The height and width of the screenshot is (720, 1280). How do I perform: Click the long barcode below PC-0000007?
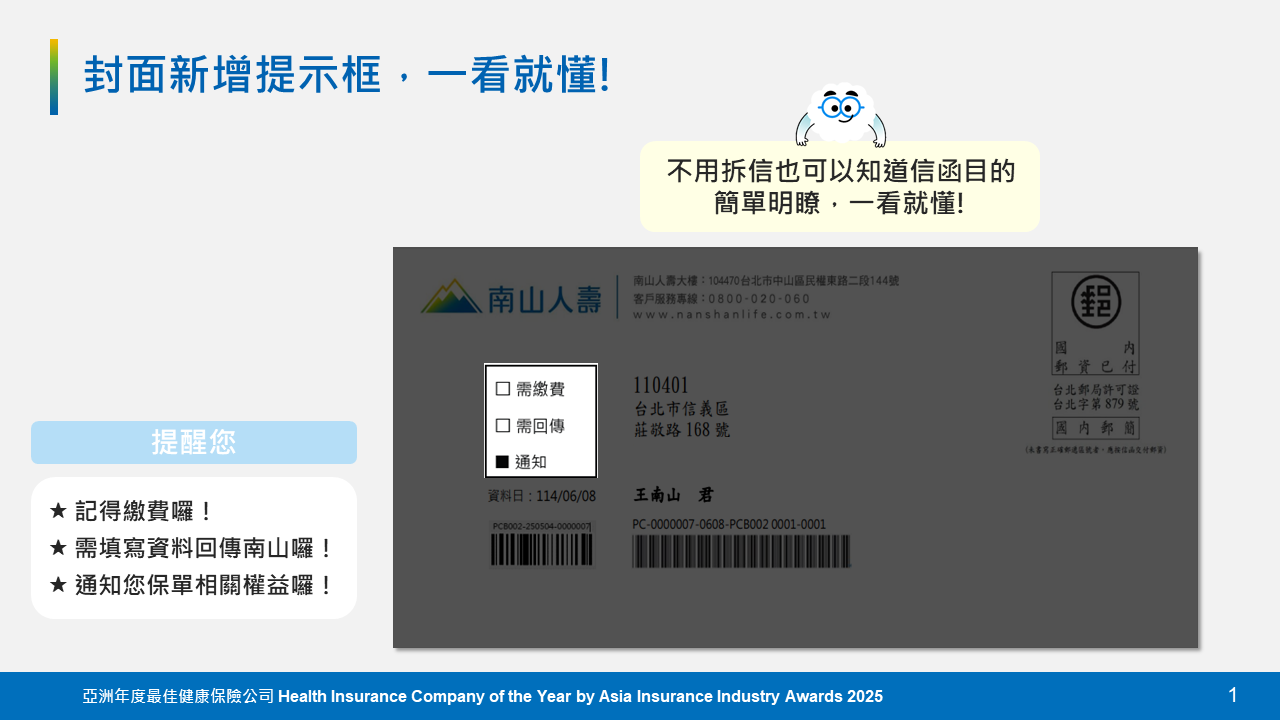point(741,551)
